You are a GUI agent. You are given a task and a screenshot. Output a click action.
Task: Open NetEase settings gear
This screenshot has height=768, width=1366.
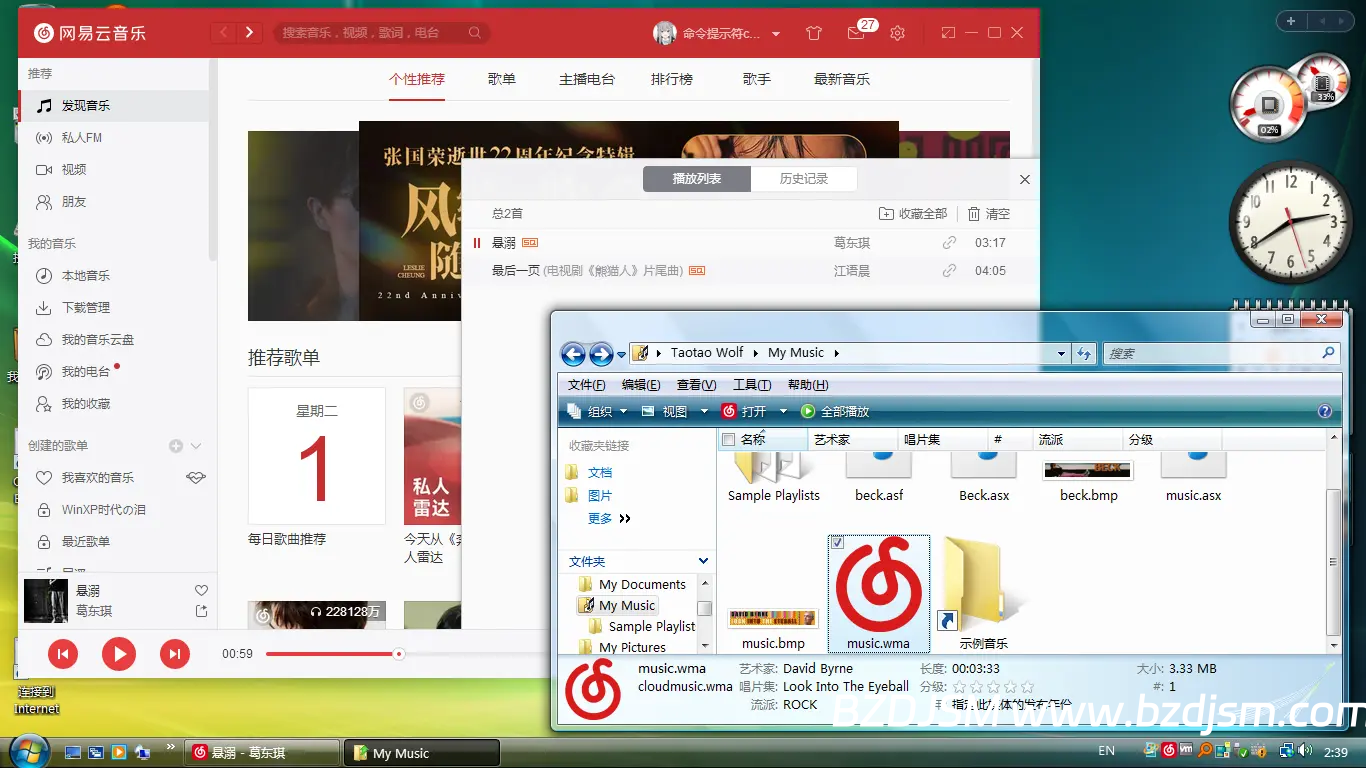coord(897,33)
